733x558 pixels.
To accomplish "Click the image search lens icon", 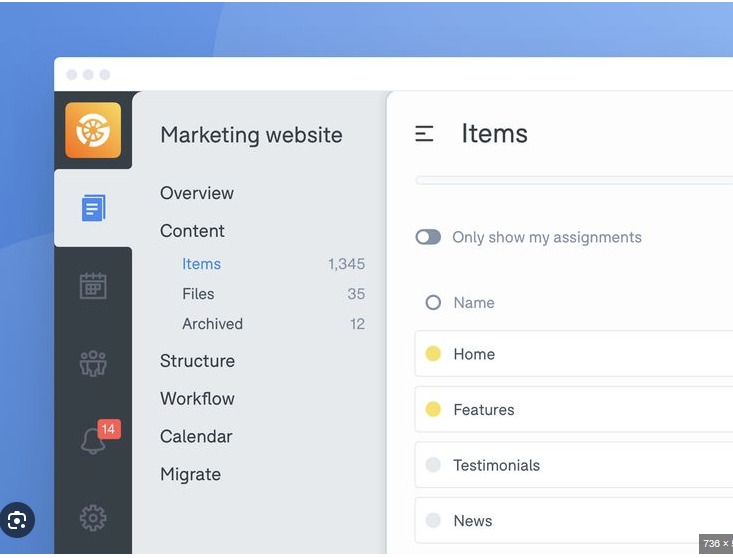I will (x=17, y=520).
